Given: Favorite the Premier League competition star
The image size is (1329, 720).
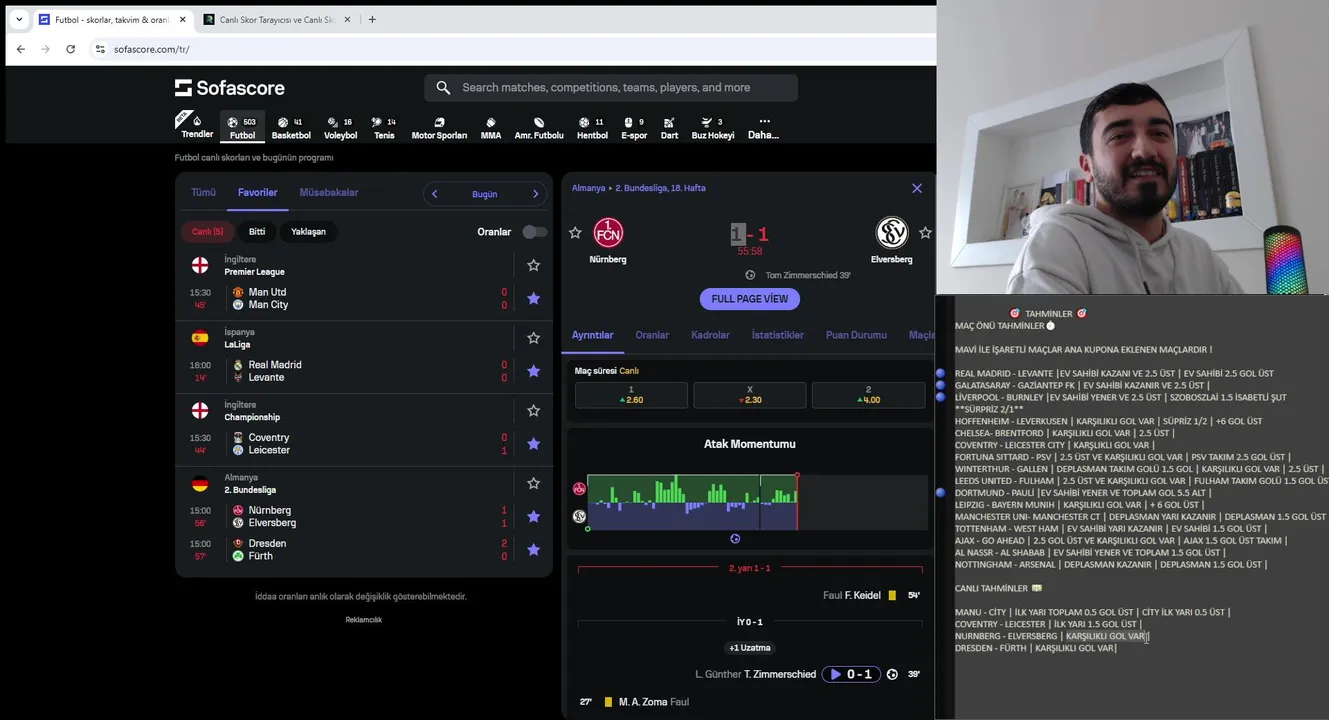Looking at the screenshot, I should tap(533, 265).
